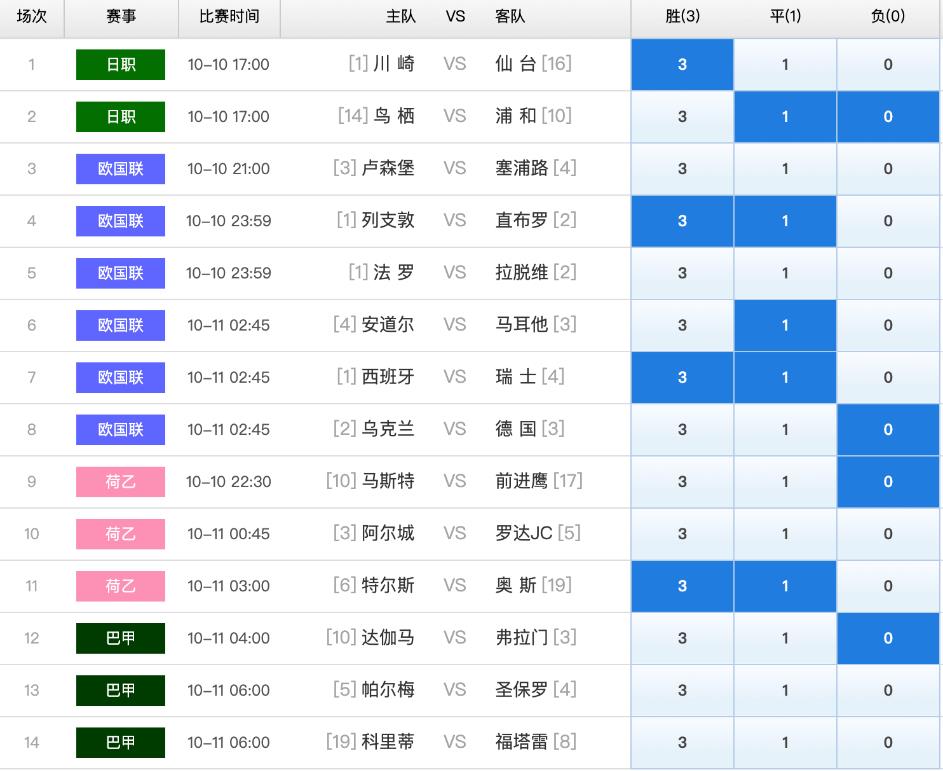Viewport: 943px width, 771px height.
Task: Click home team name 川崎
Action: 394,64
